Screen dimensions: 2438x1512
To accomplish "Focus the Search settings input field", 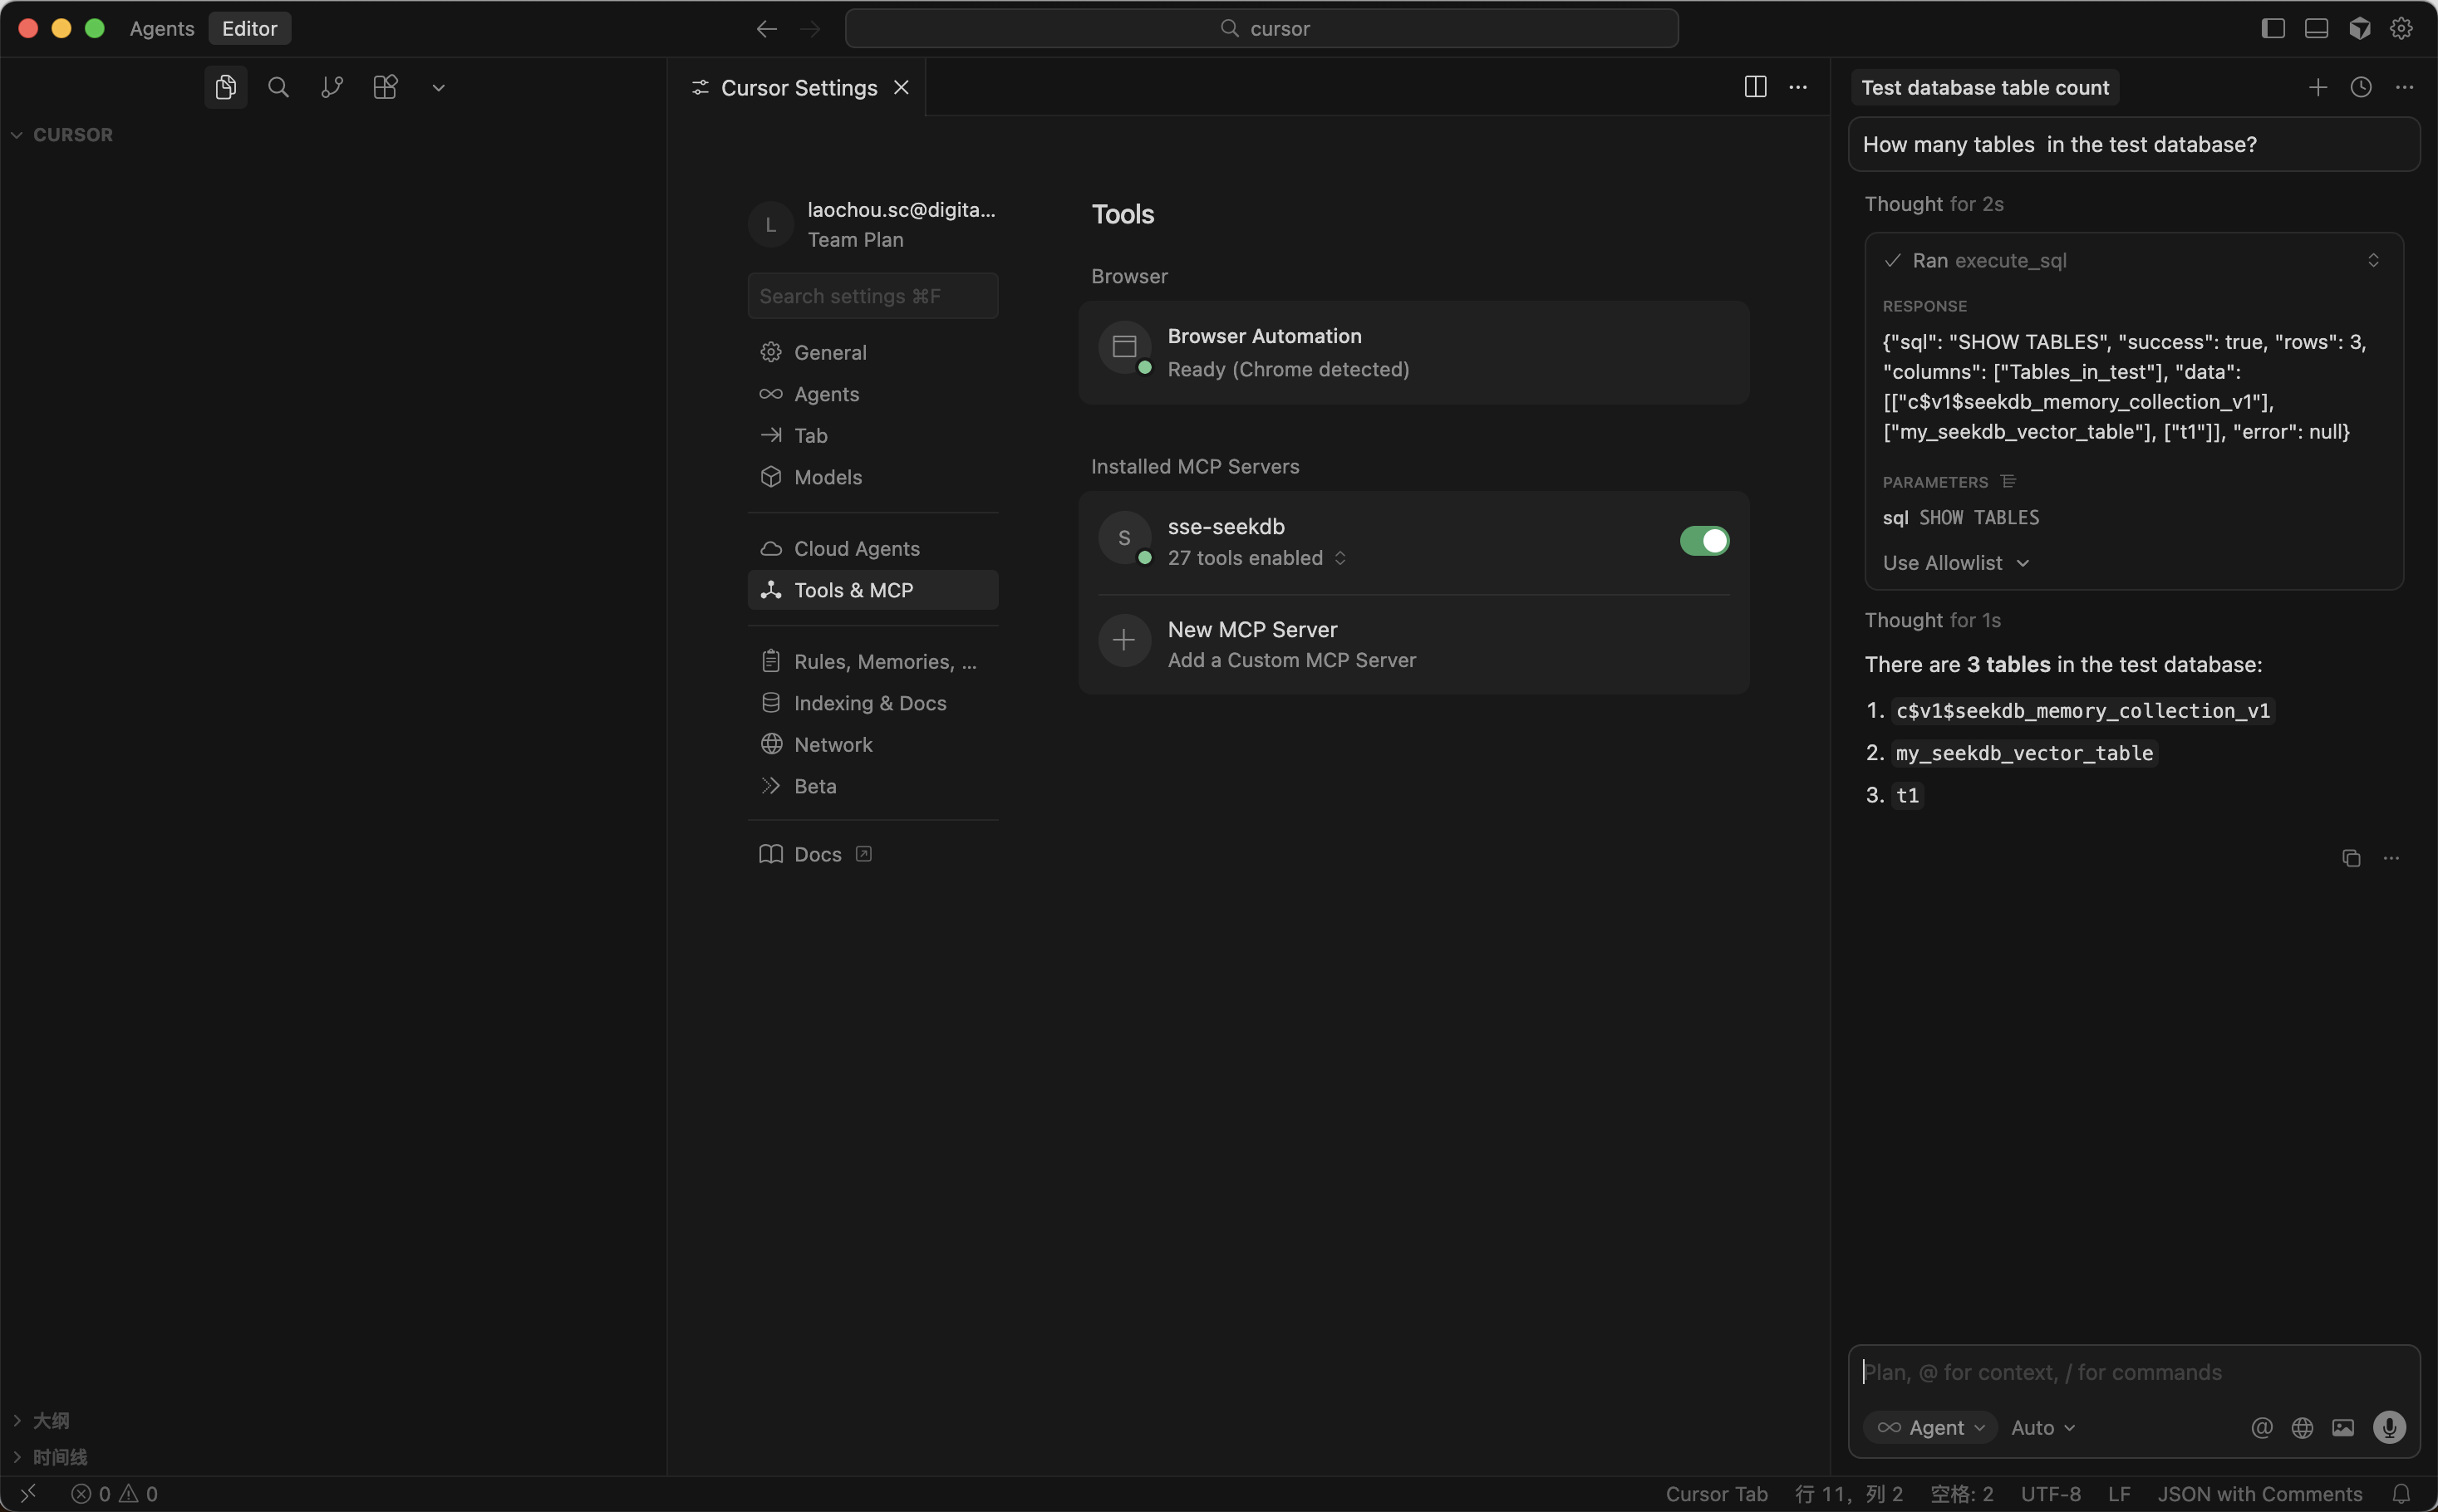I will coord(872,296).
